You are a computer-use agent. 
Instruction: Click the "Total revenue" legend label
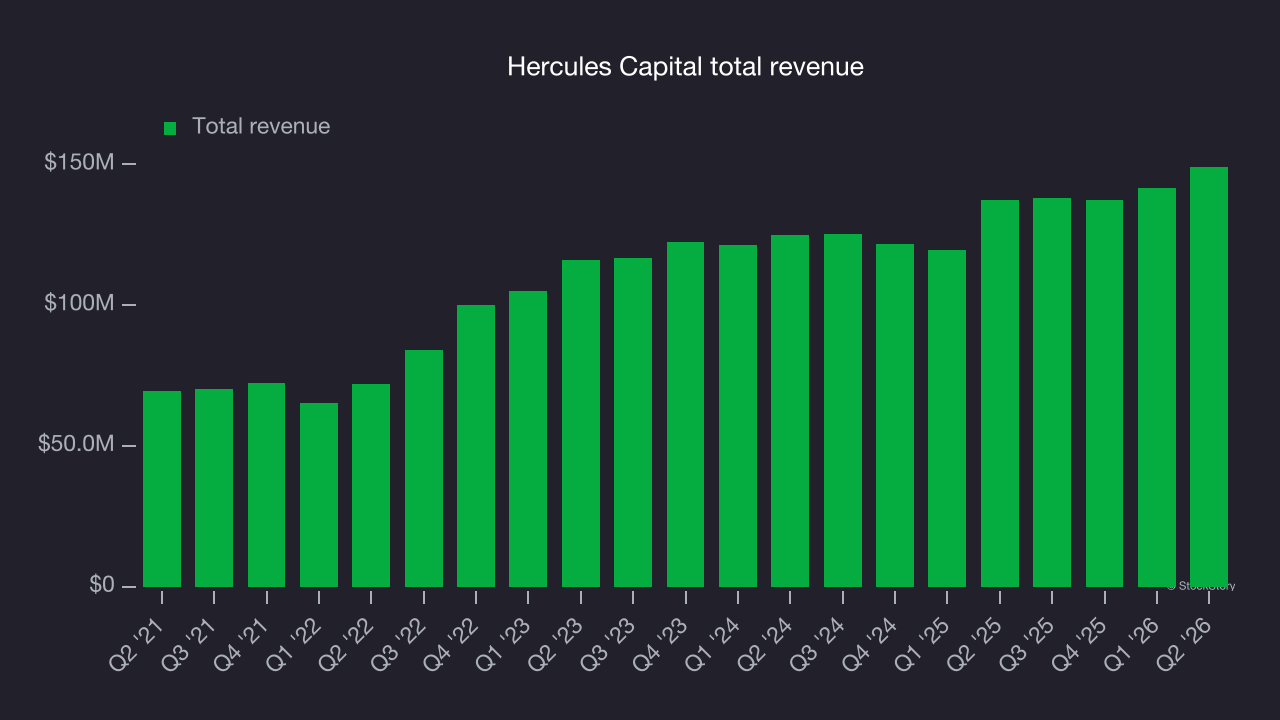pyautogui.click(x=261, y=126)
